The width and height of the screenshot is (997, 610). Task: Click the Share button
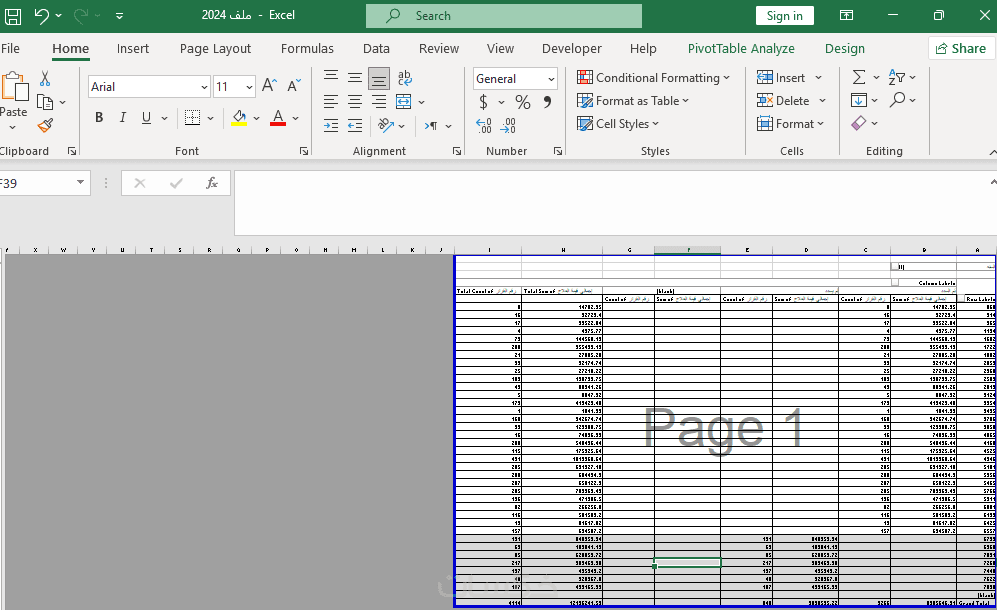point(961,48)
